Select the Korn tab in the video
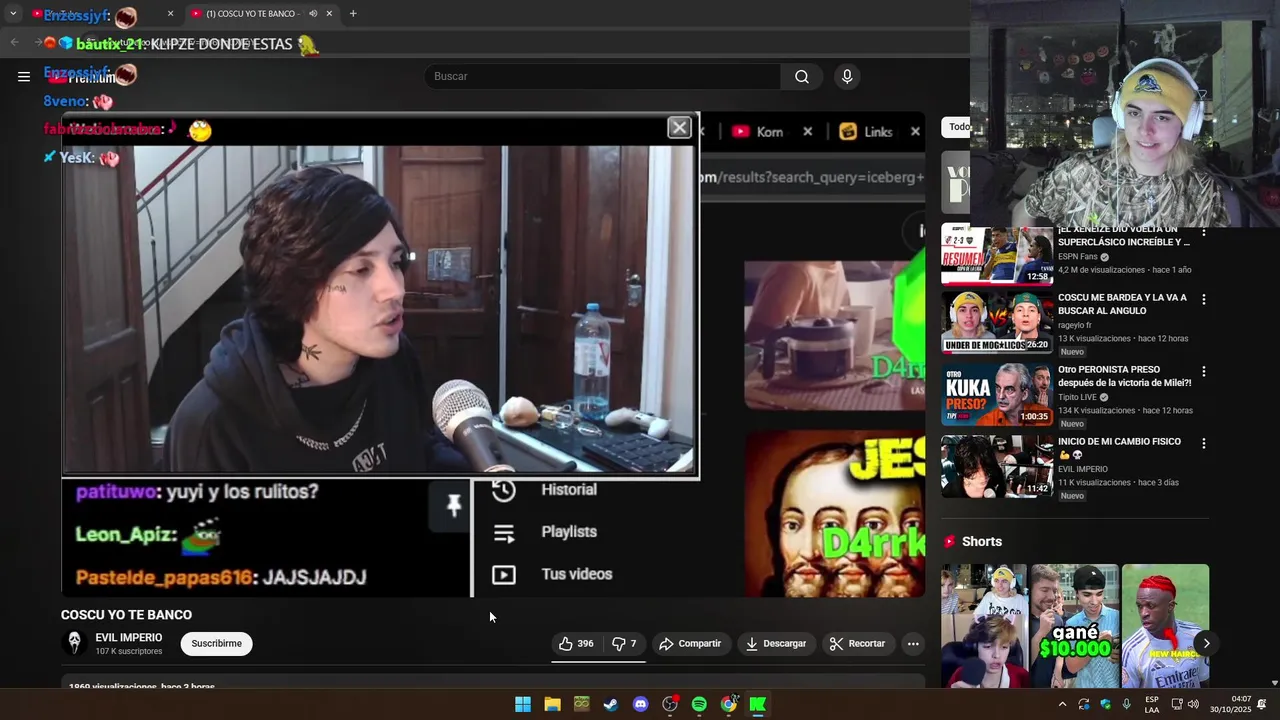The height and width of the screenshot is (720, 1280). pyautogui.click(x=770, y=131)
